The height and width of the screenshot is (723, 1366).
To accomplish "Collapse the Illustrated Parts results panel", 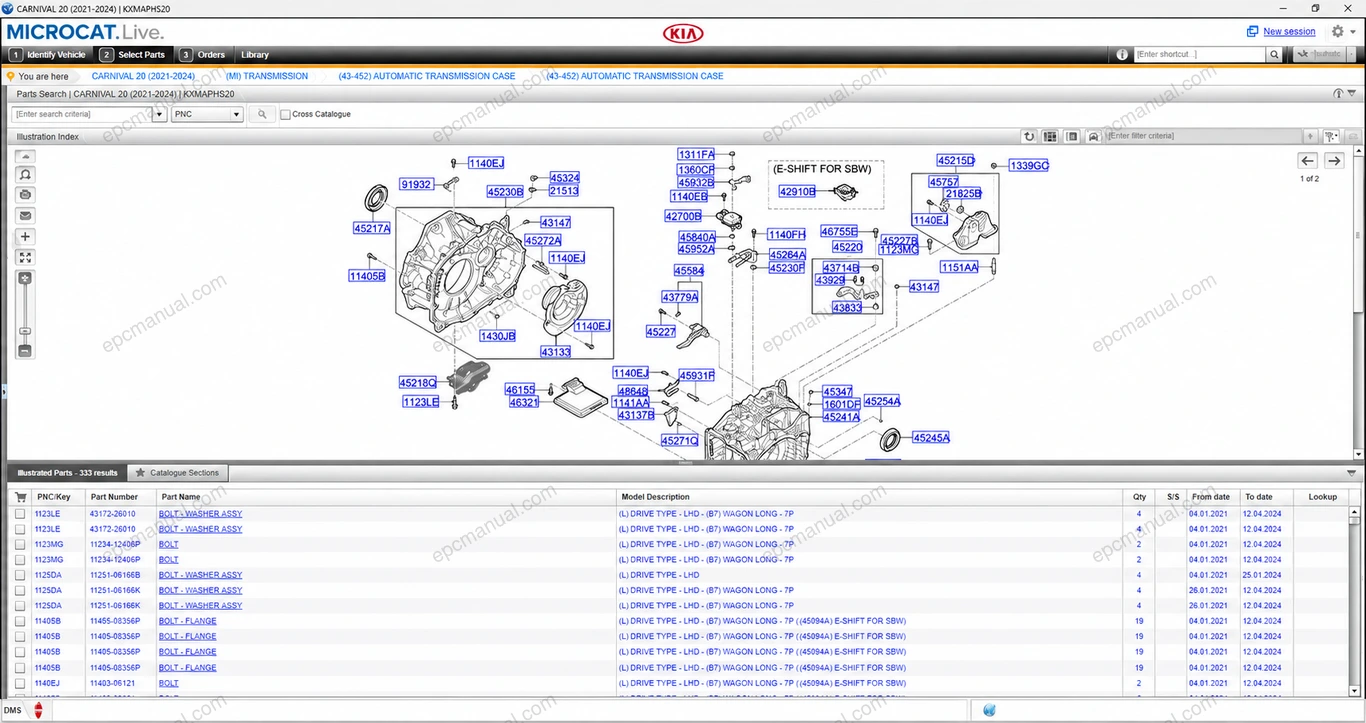I will pos(1351,472).
